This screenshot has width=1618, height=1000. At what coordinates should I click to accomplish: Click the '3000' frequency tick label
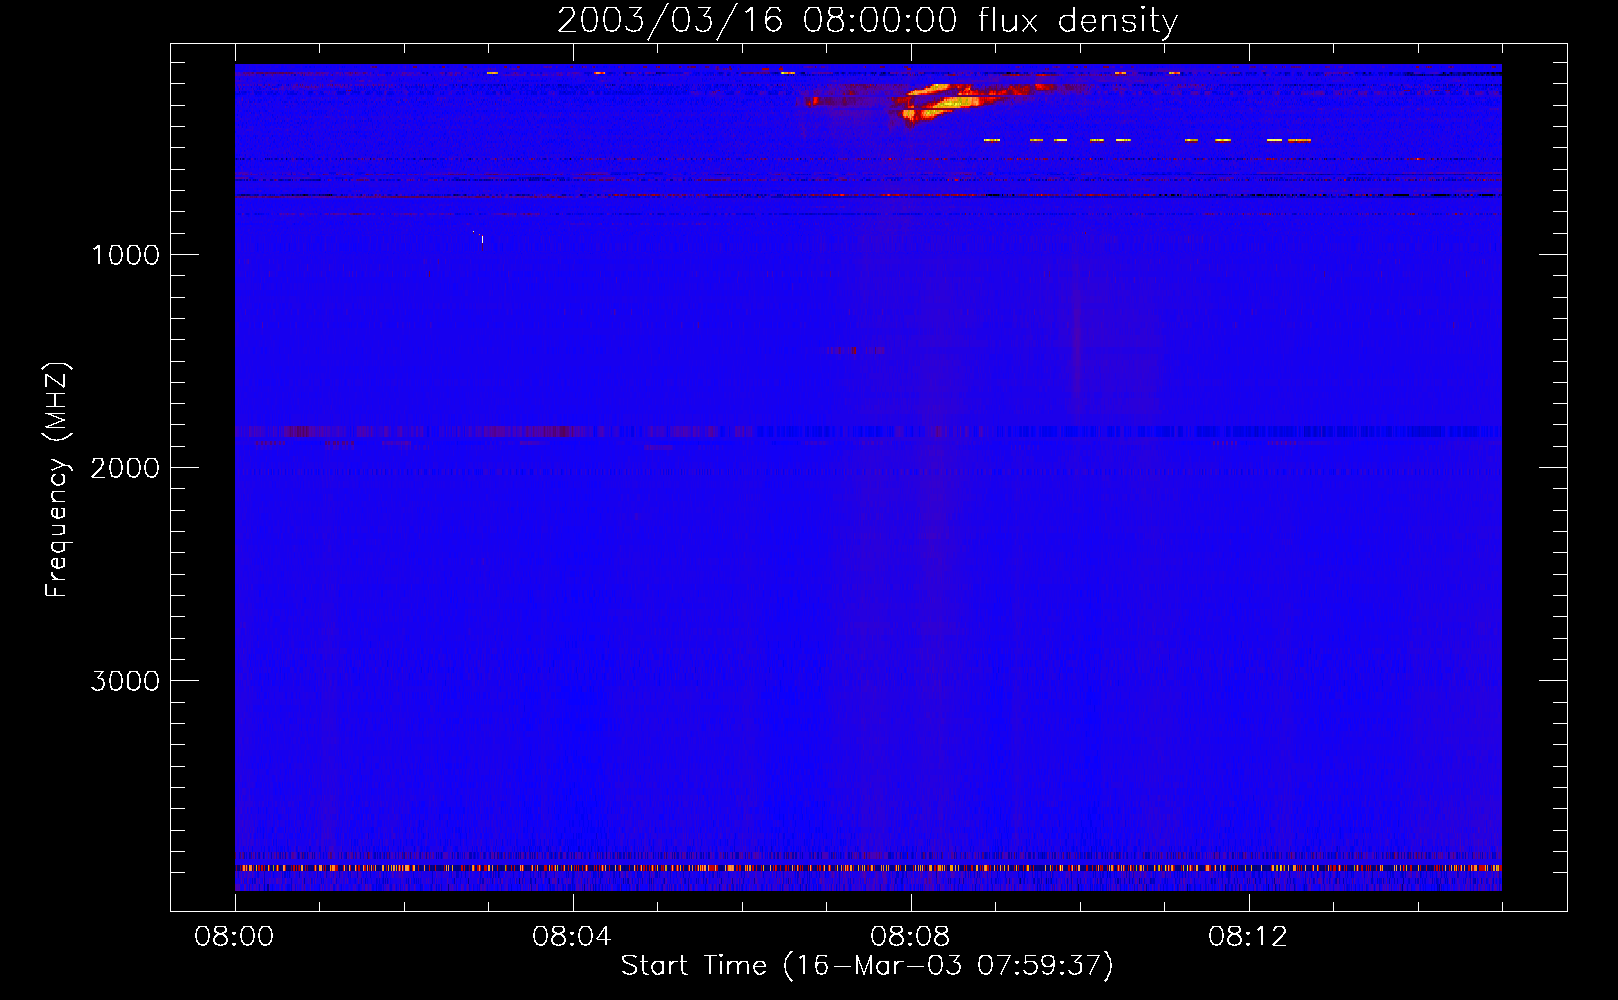point(125,681)
